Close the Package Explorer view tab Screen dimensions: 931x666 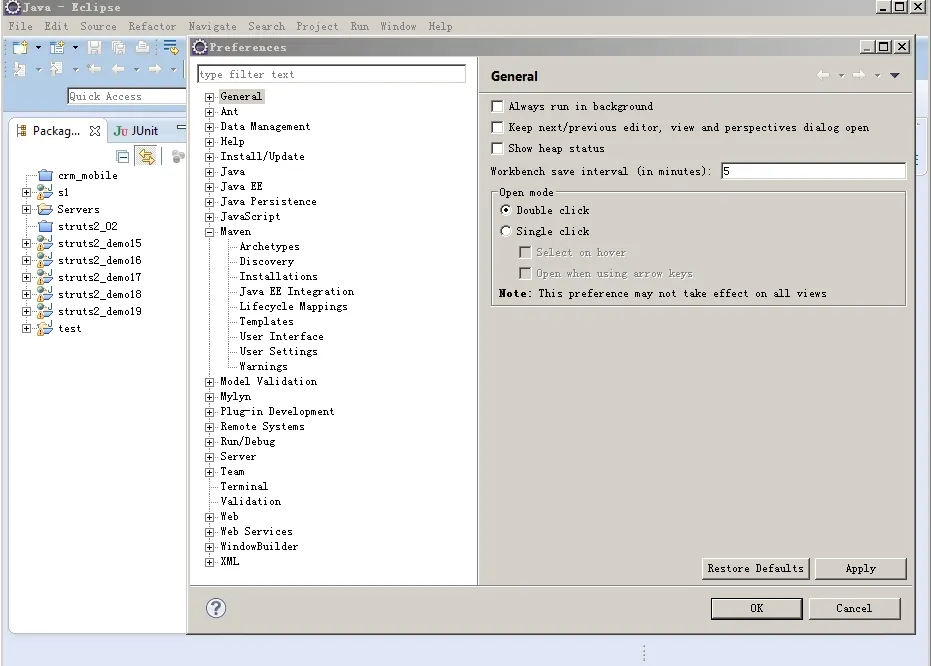tap(95, 131)
